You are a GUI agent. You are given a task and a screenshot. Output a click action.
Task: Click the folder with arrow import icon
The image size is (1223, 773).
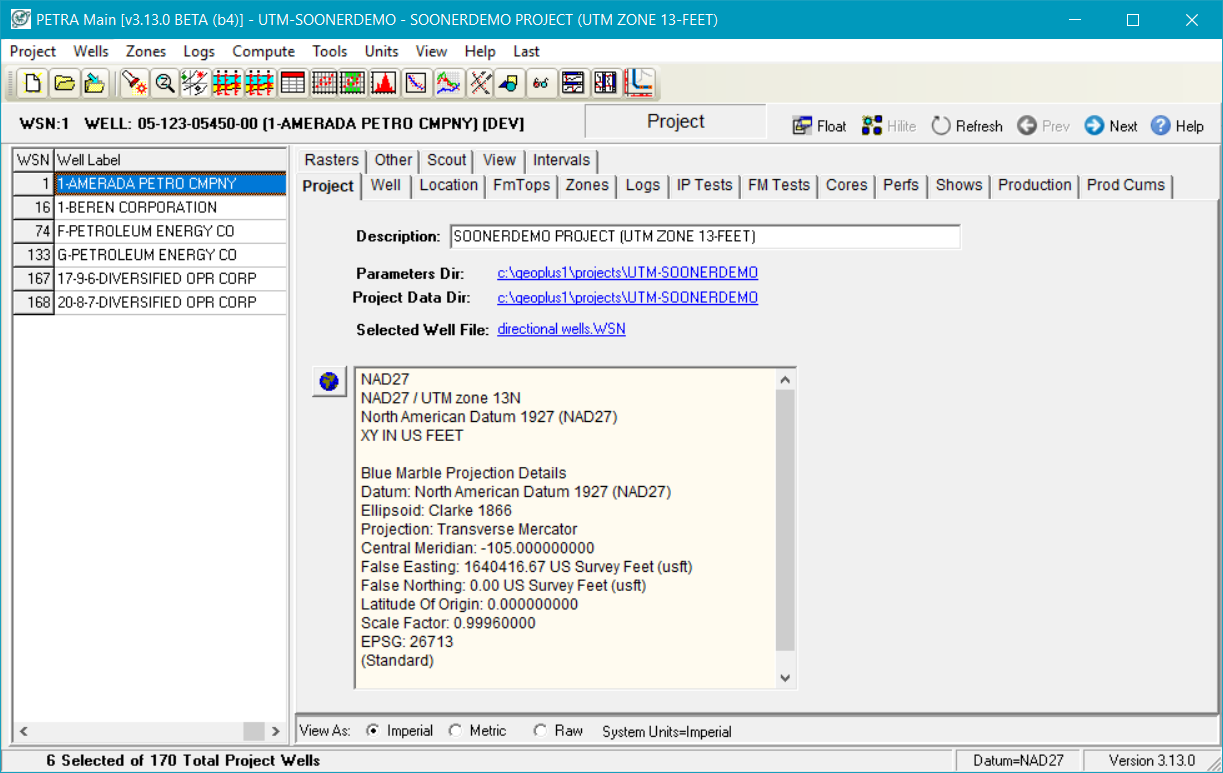click(94, 83)
